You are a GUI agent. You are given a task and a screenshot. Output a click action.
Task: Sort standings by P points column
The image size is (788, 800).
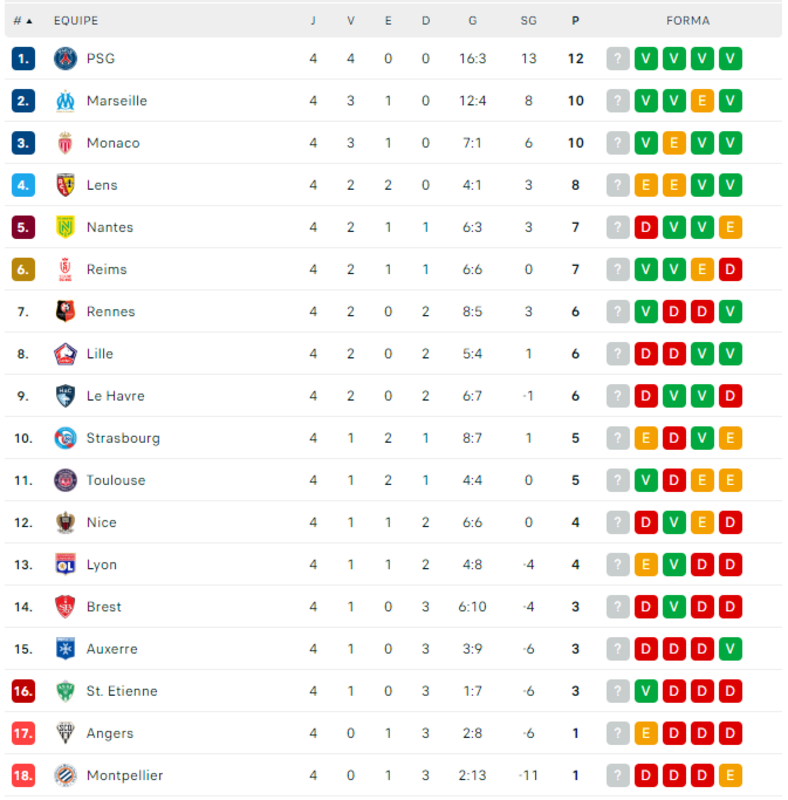(575, 21)
